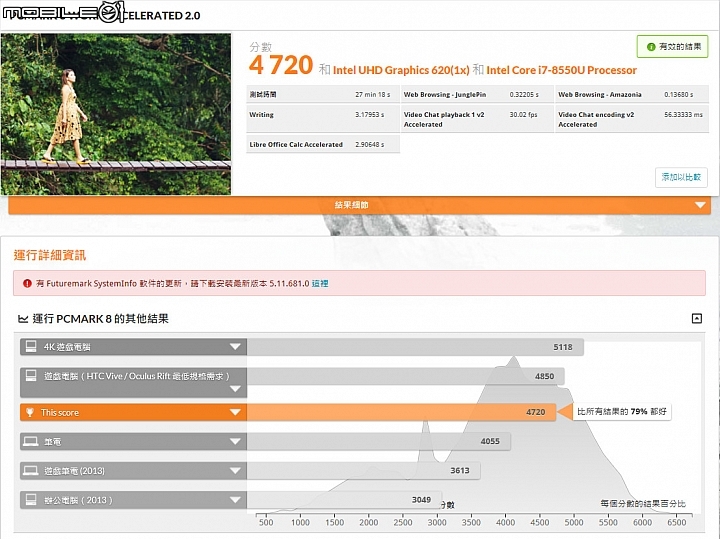Click the 2.90648 s Calc value
720x539 pixels.
click(370, 145)
